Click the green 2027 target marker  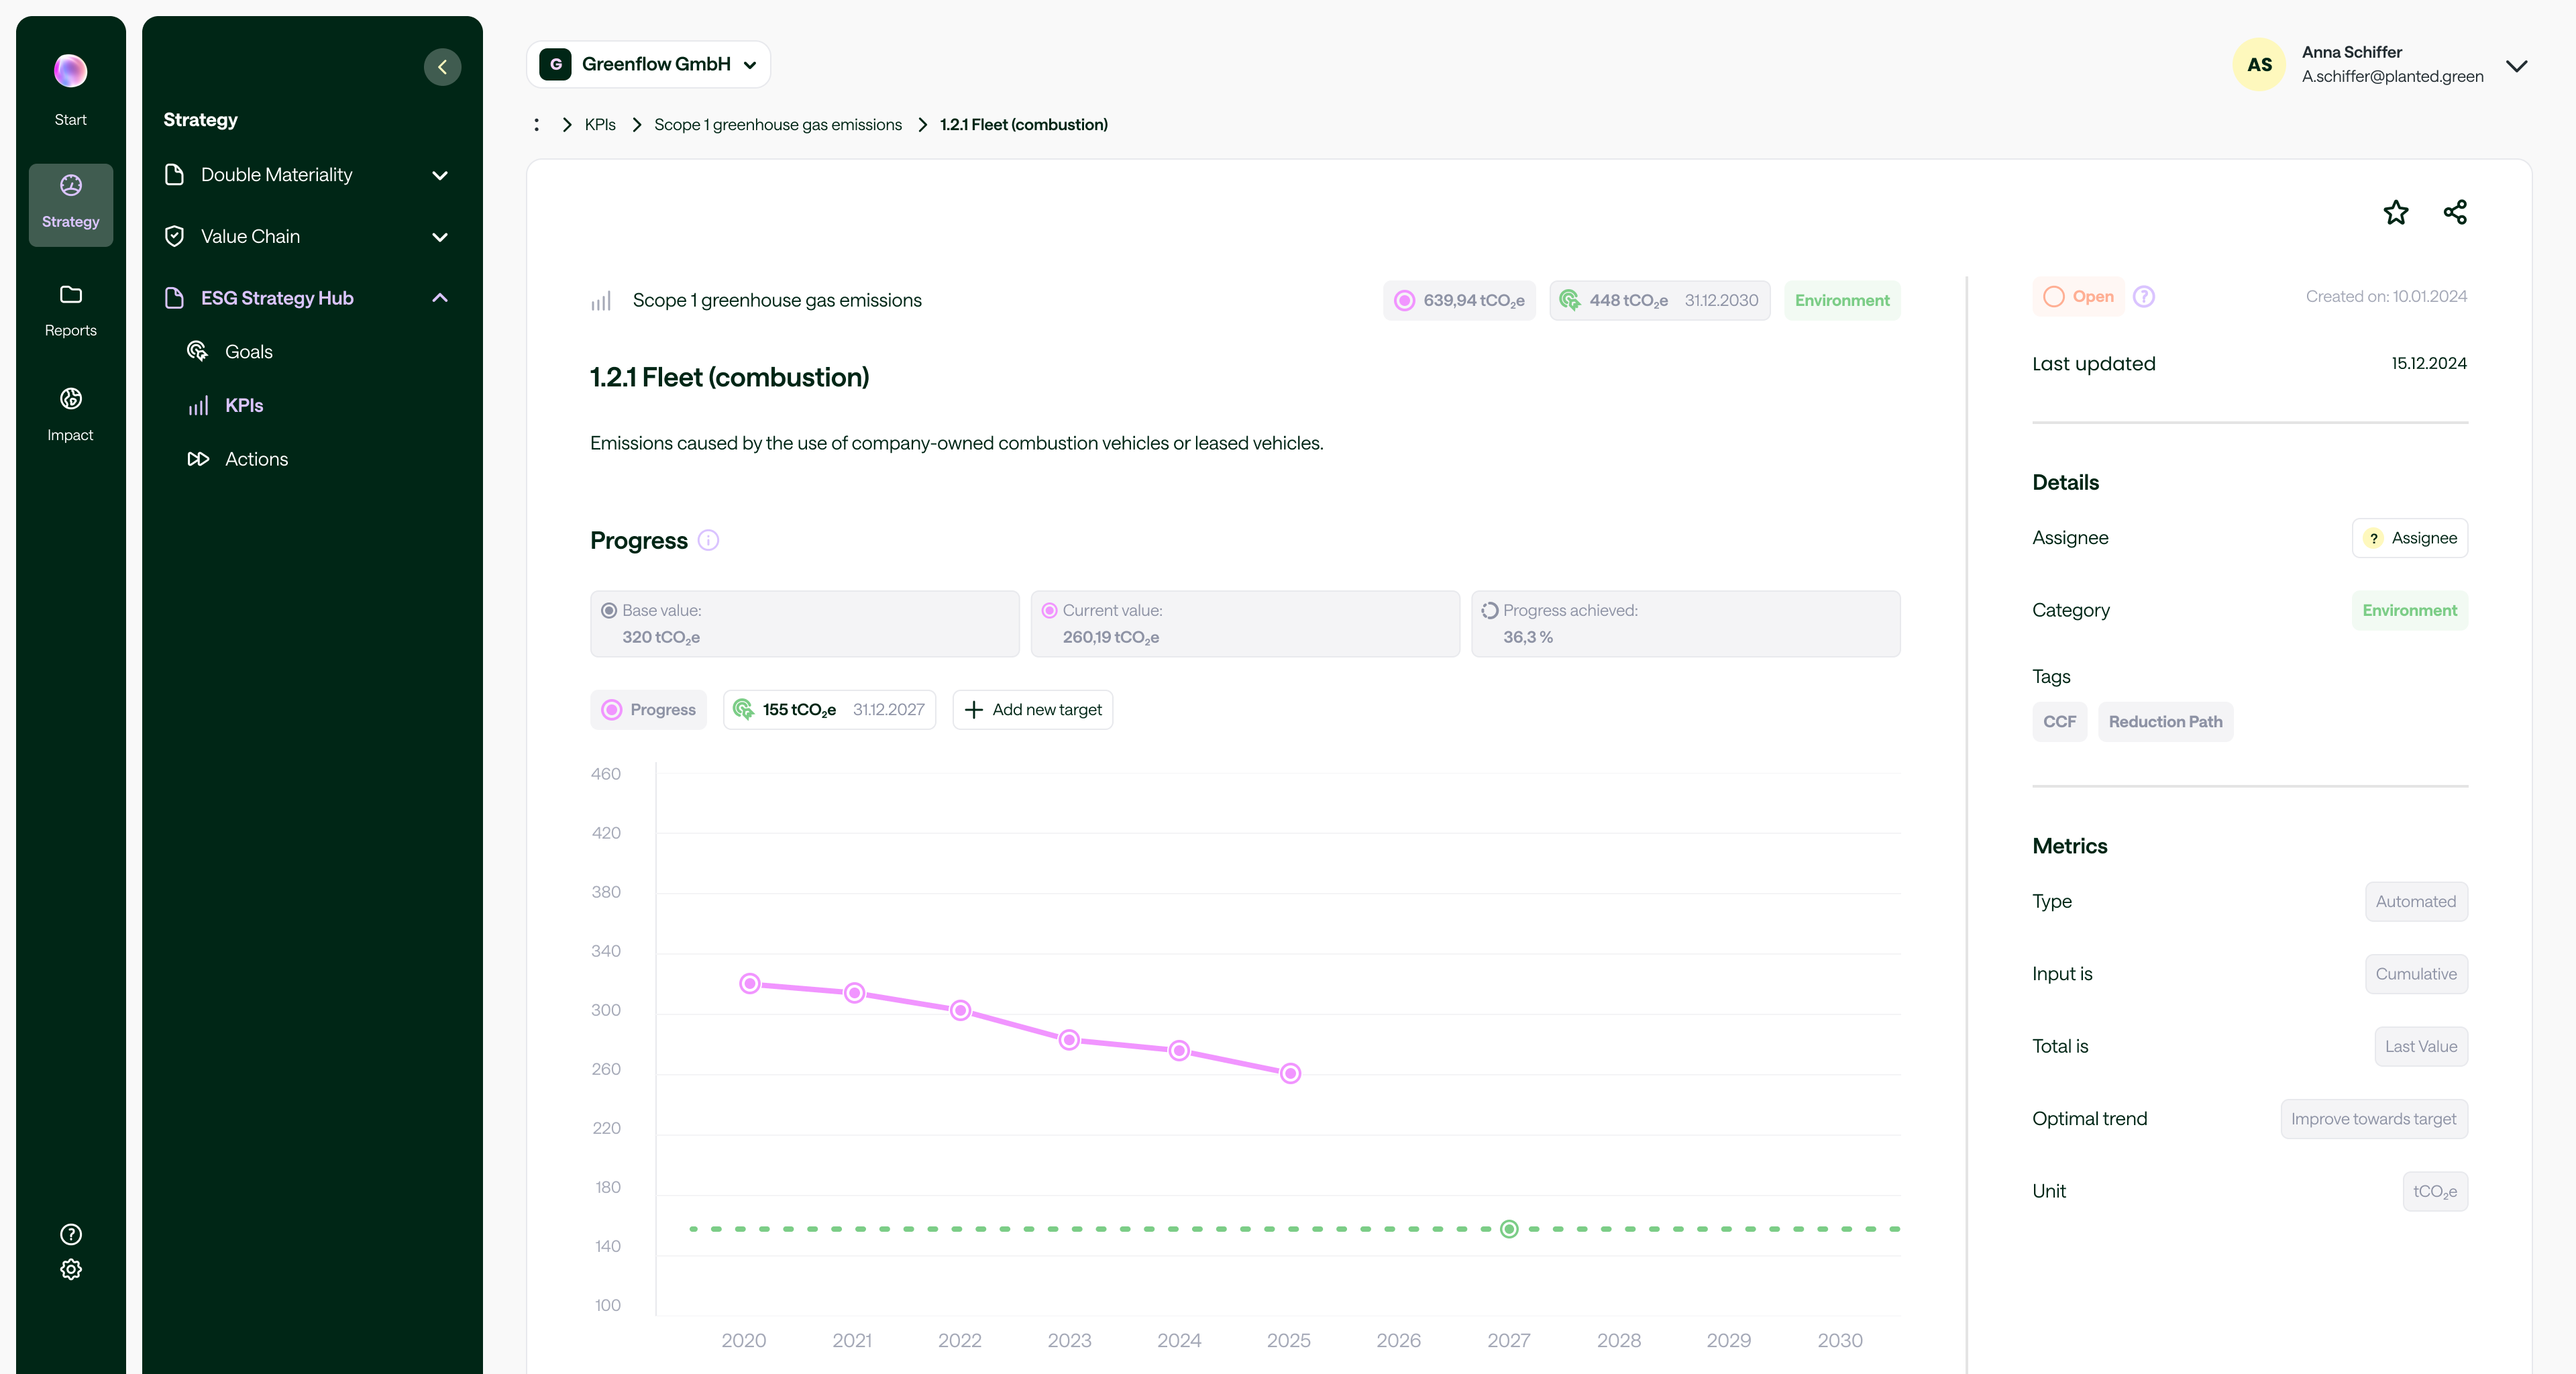coord(1509,1229)
